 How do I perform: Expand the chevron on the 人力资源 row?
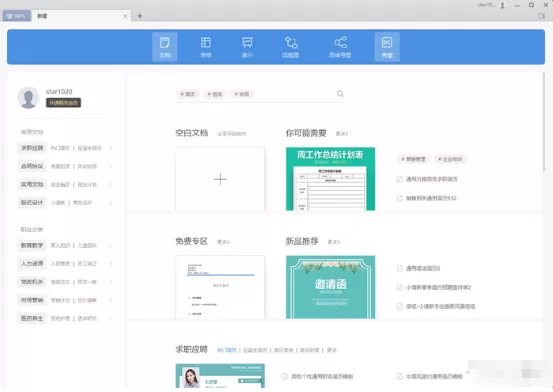click(x=111, y=264)
